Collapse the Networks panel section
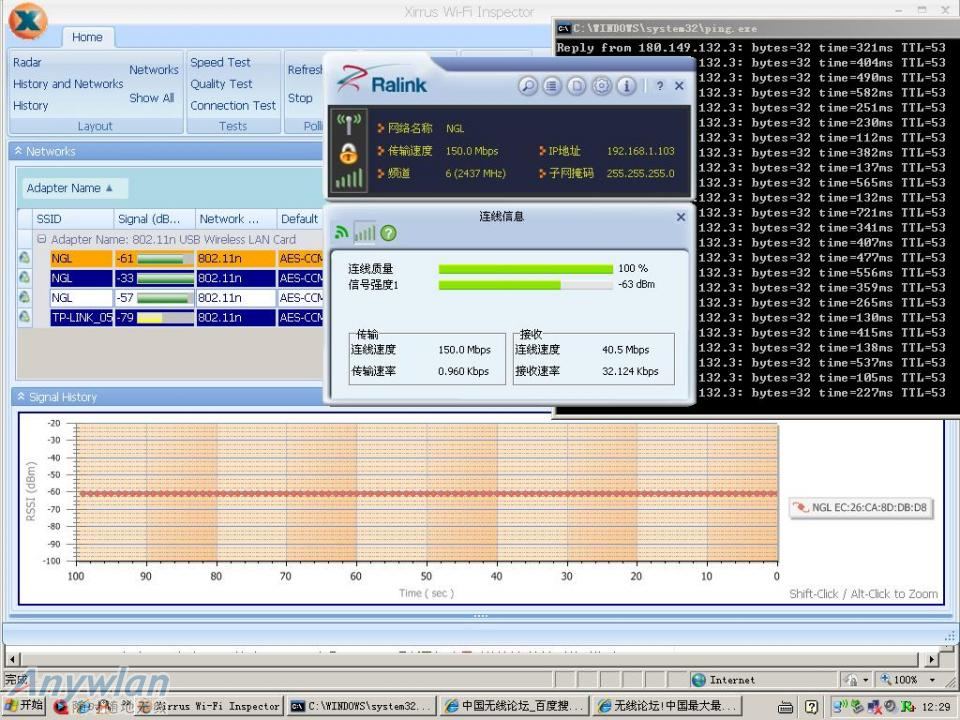Screen dimensions: 960x720 18,151
